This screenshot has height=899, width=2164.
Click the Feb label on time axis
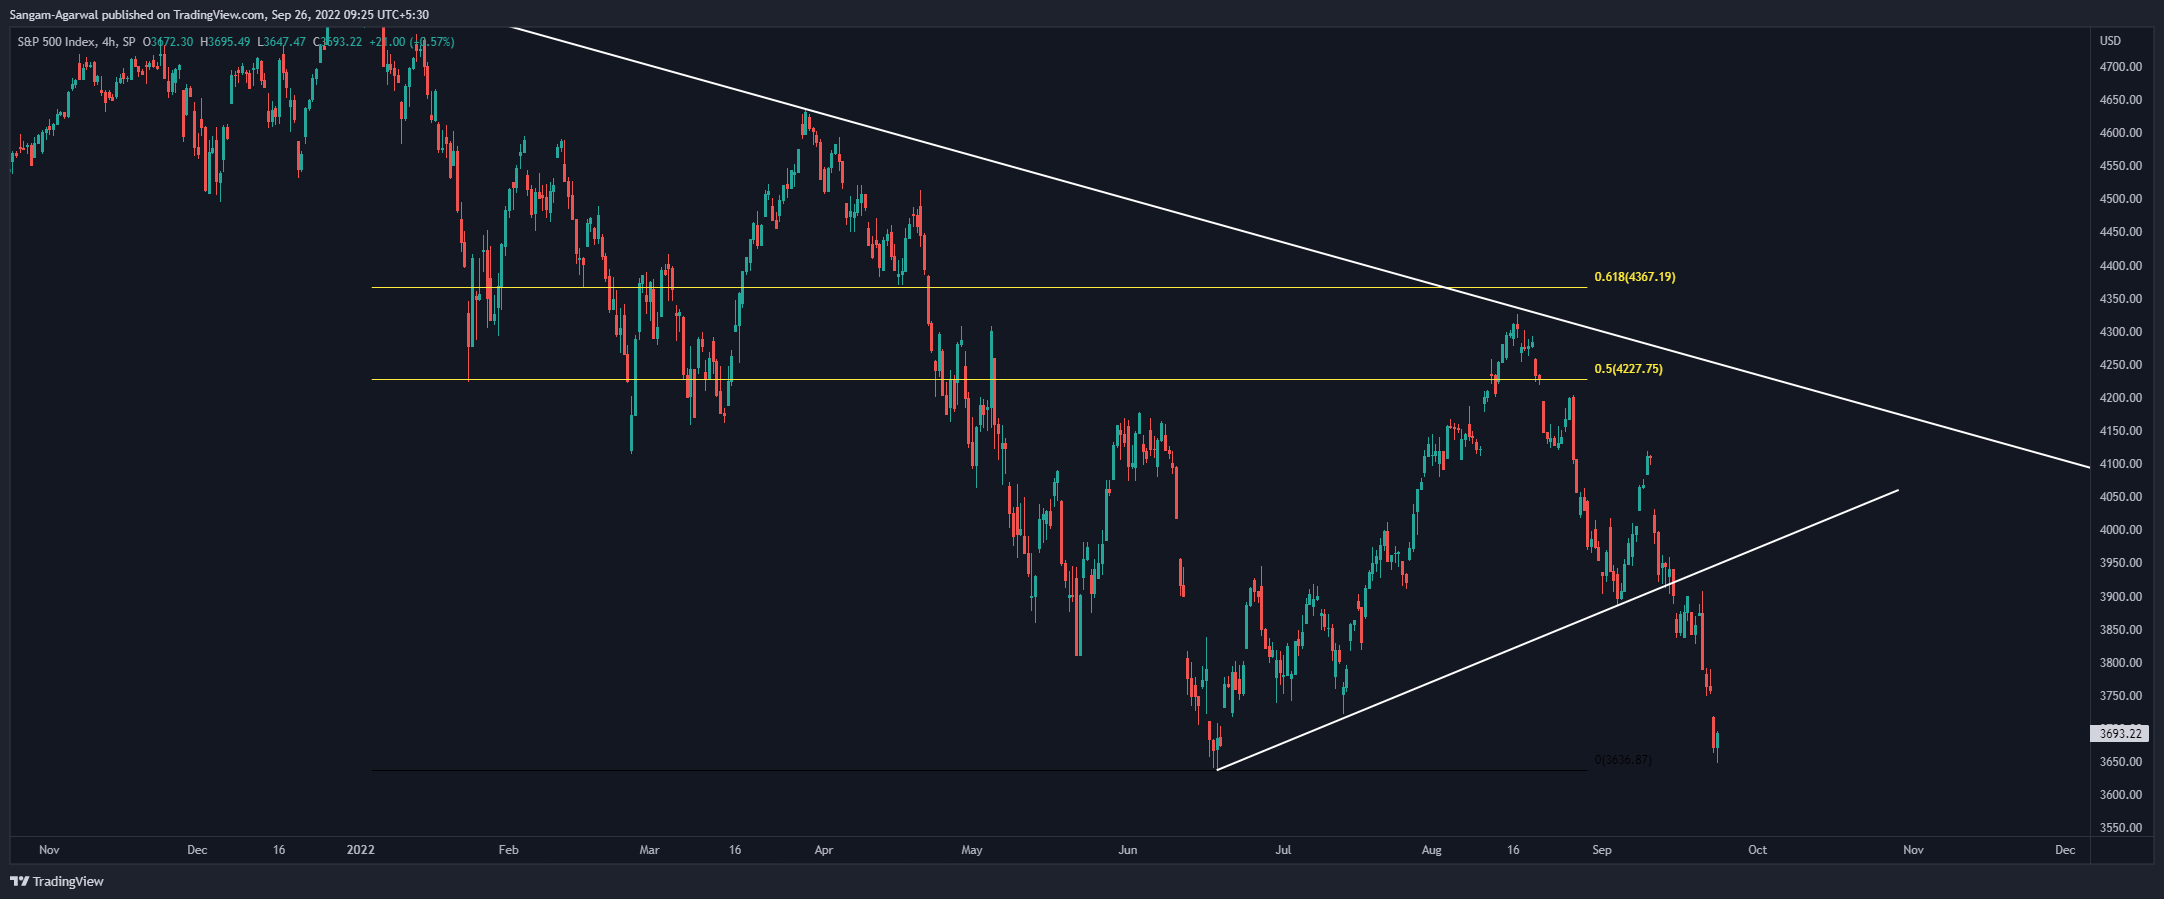tap(508, 850)
